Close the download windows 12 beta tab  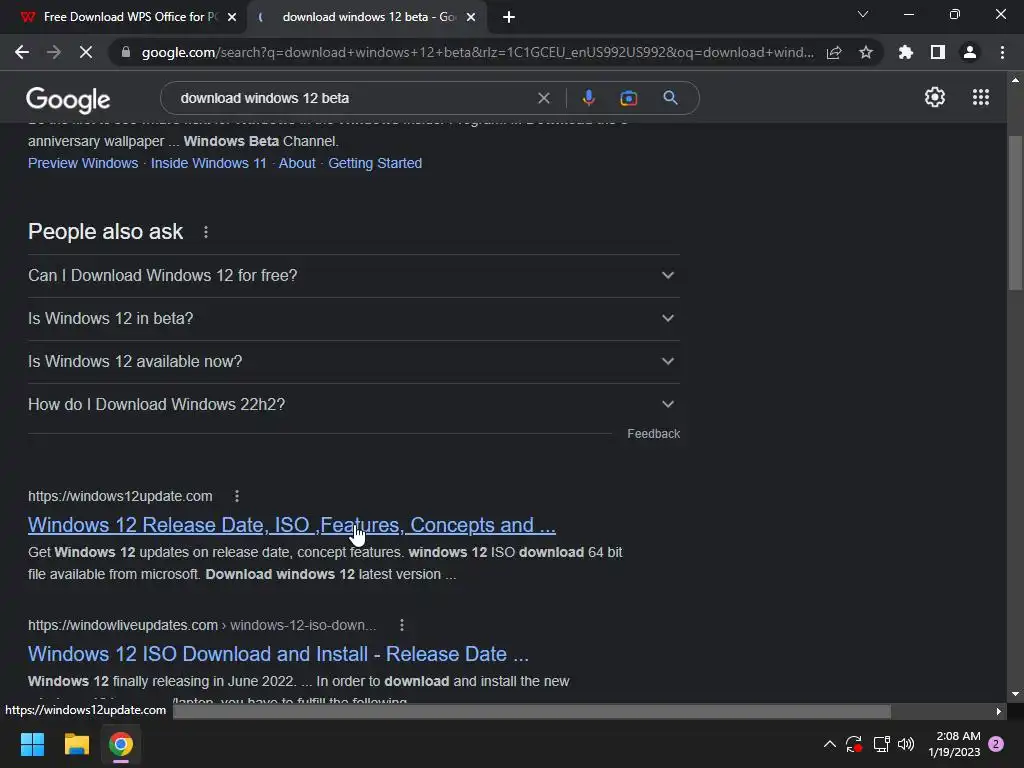471,17
